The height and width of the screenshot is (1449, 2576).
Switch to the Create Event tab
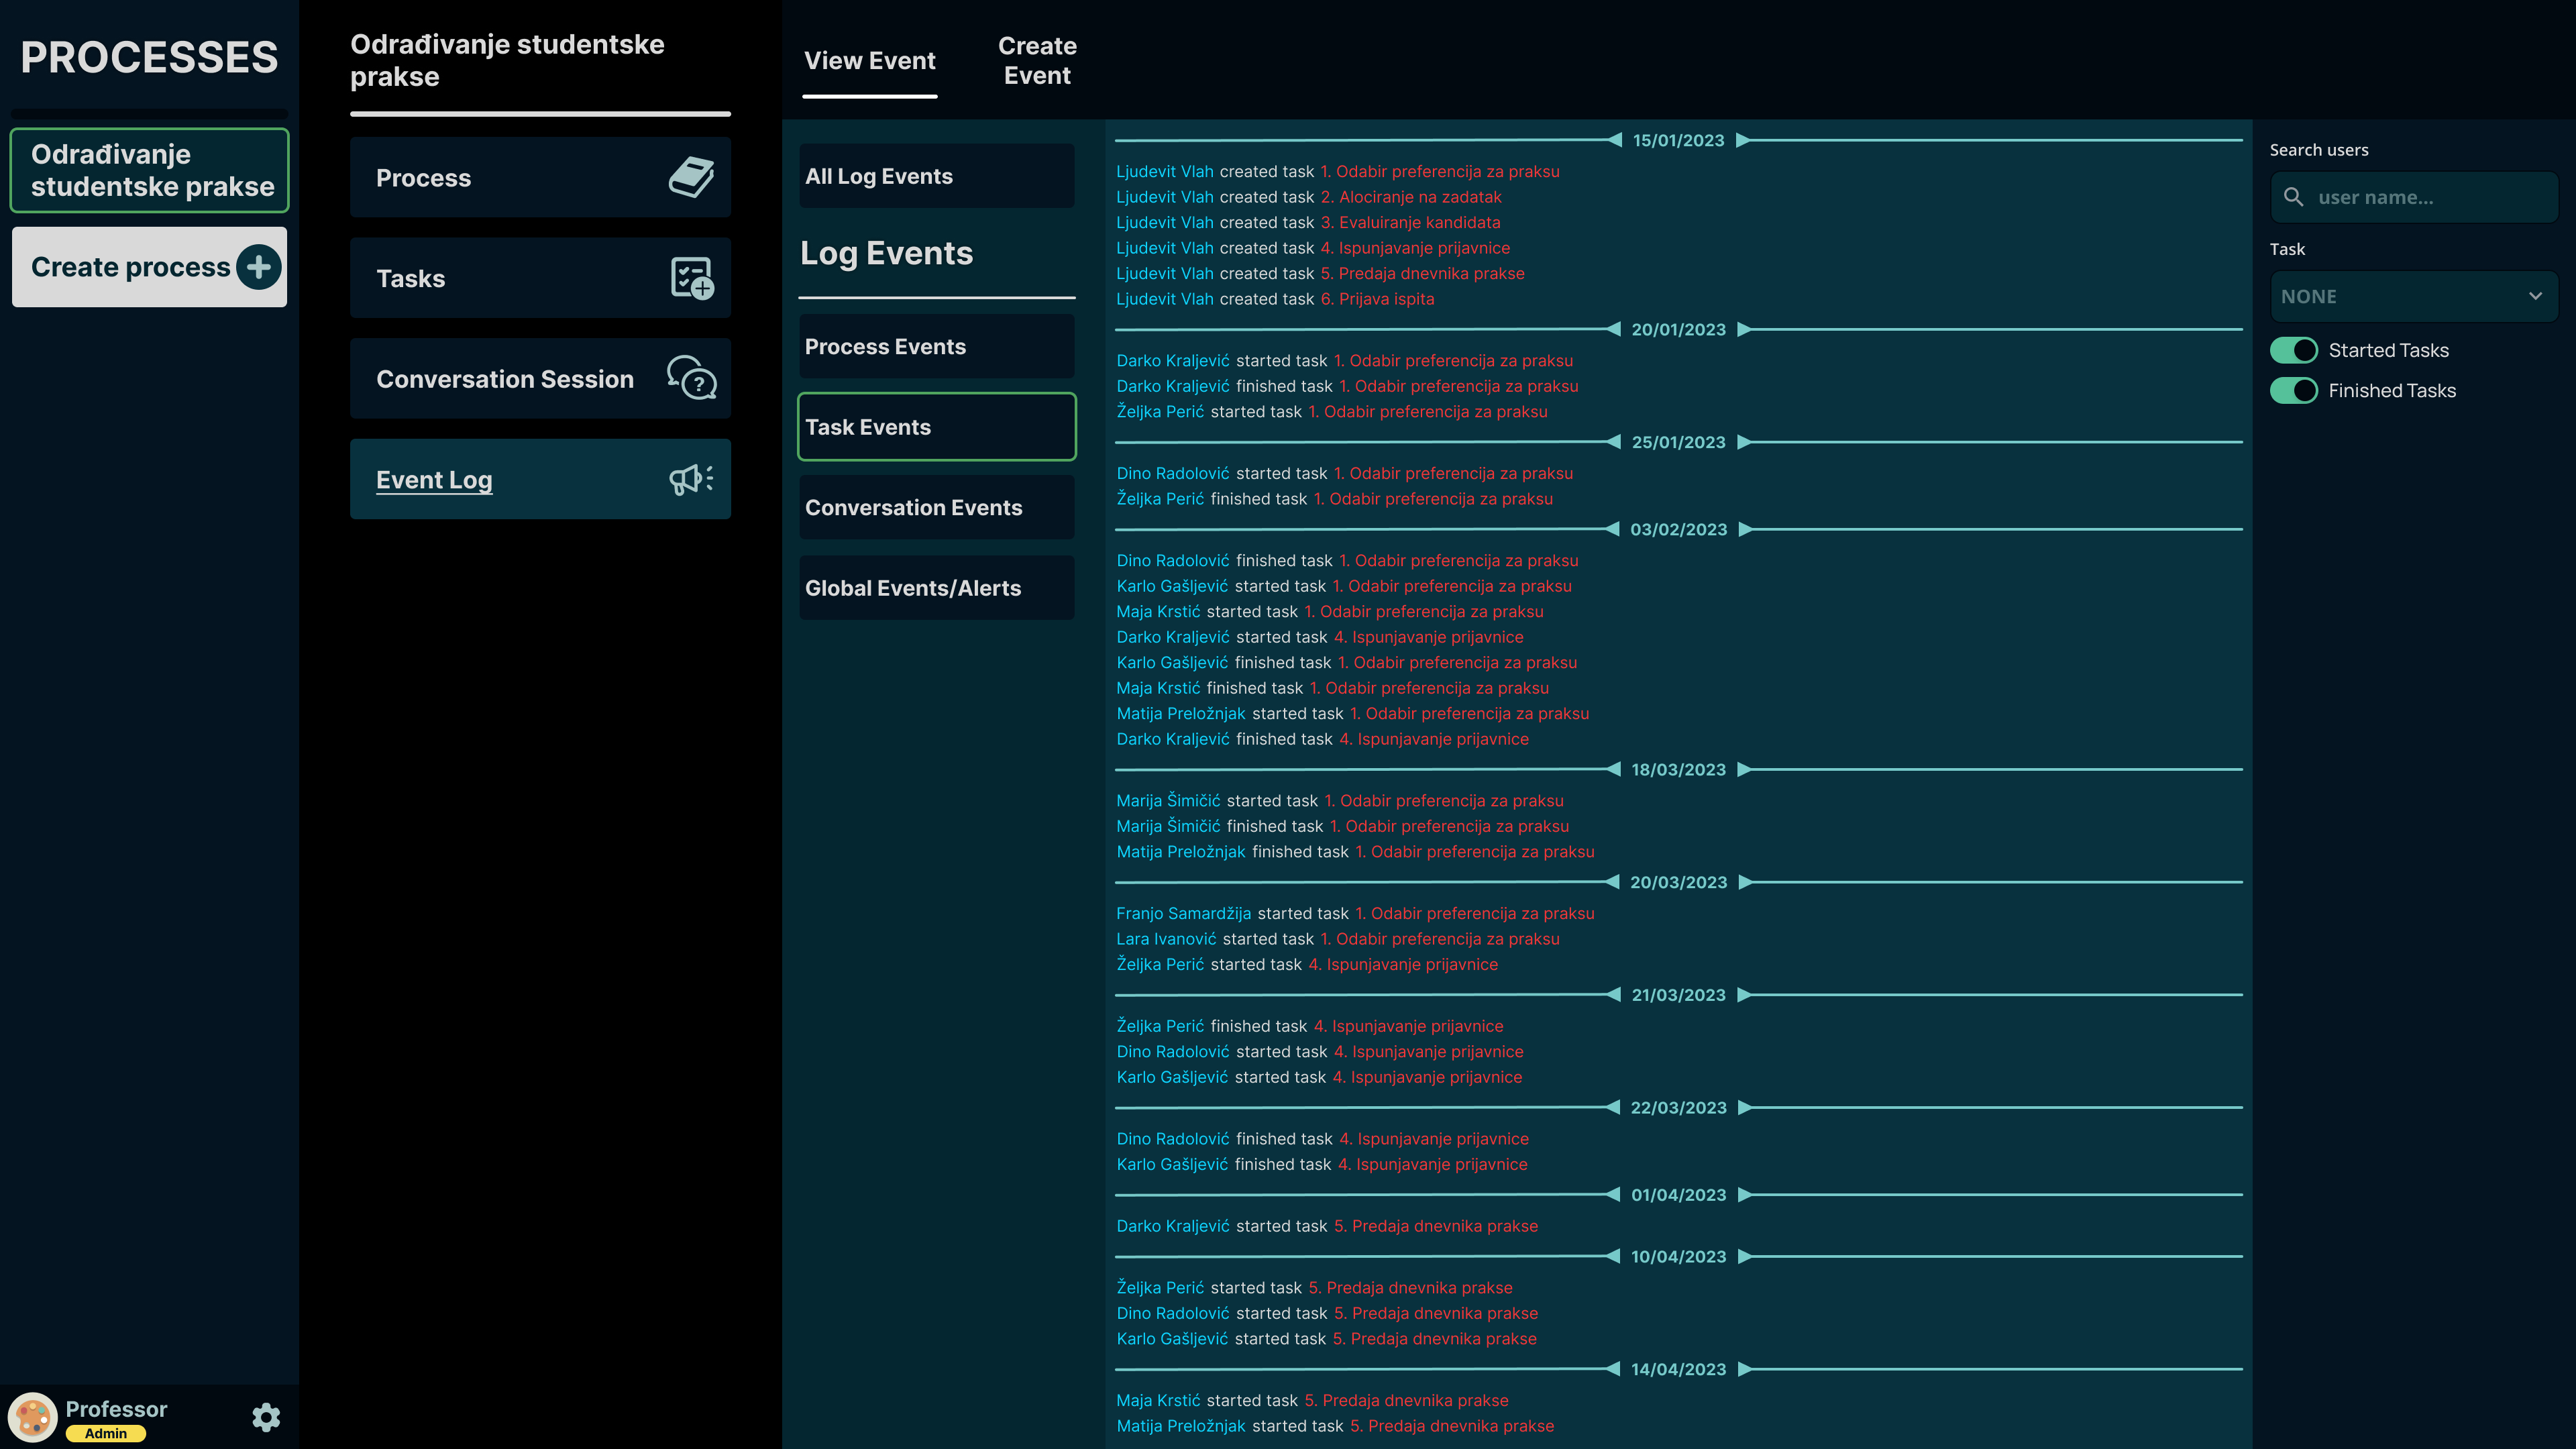pos(1037,61)
